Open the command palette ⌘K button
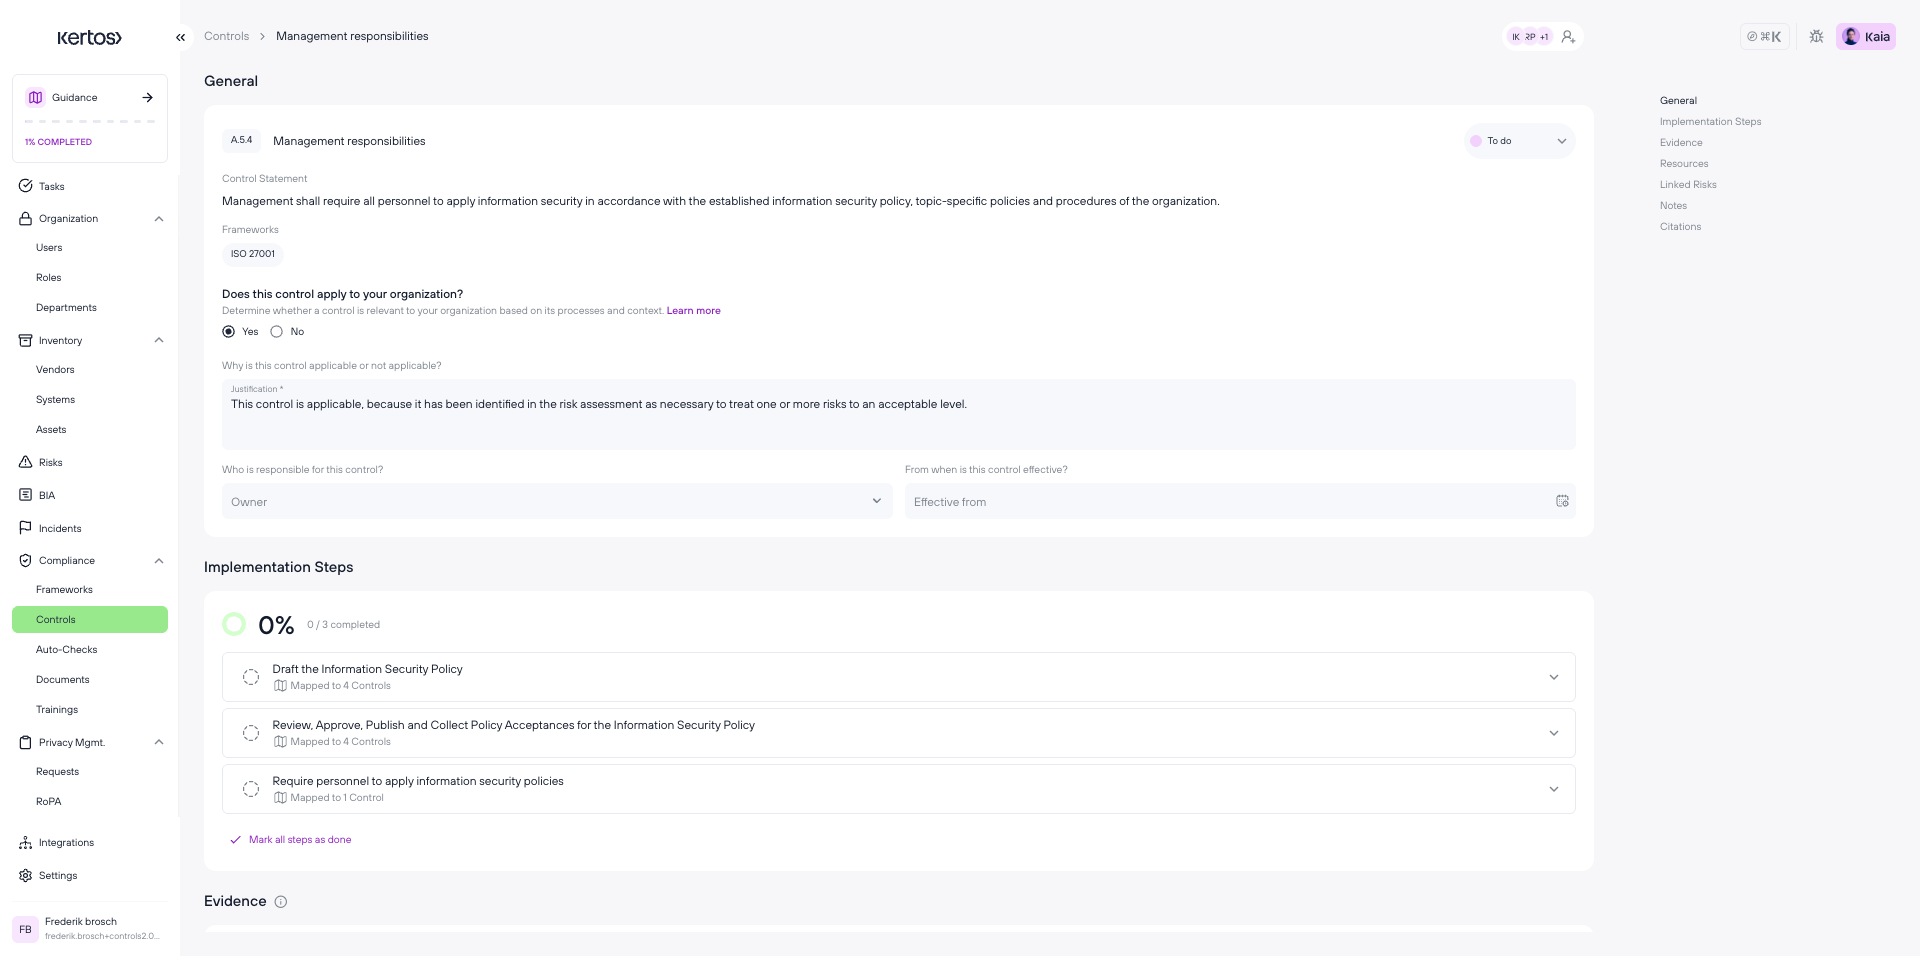The width and height of the screenshot is (1920, 956). (1764, 37)
